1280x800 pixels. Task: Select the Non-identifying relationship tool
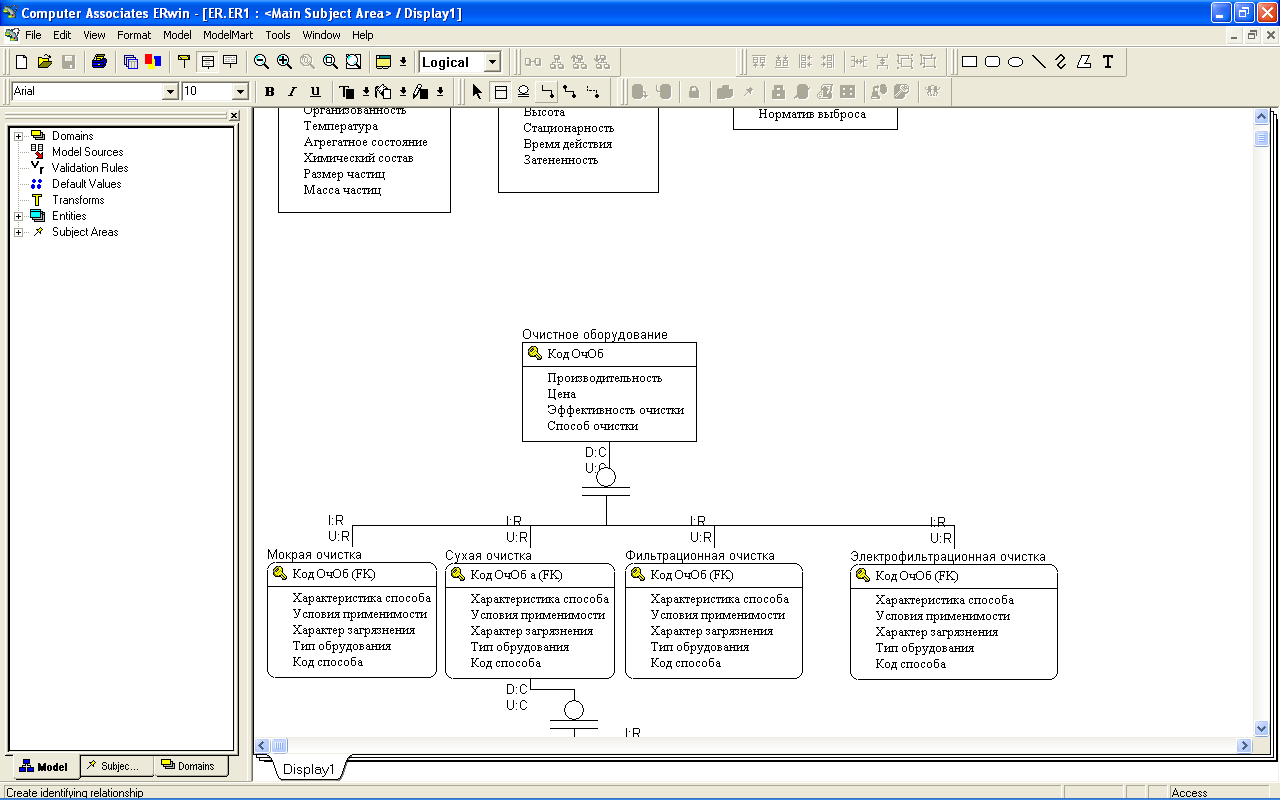592,92
